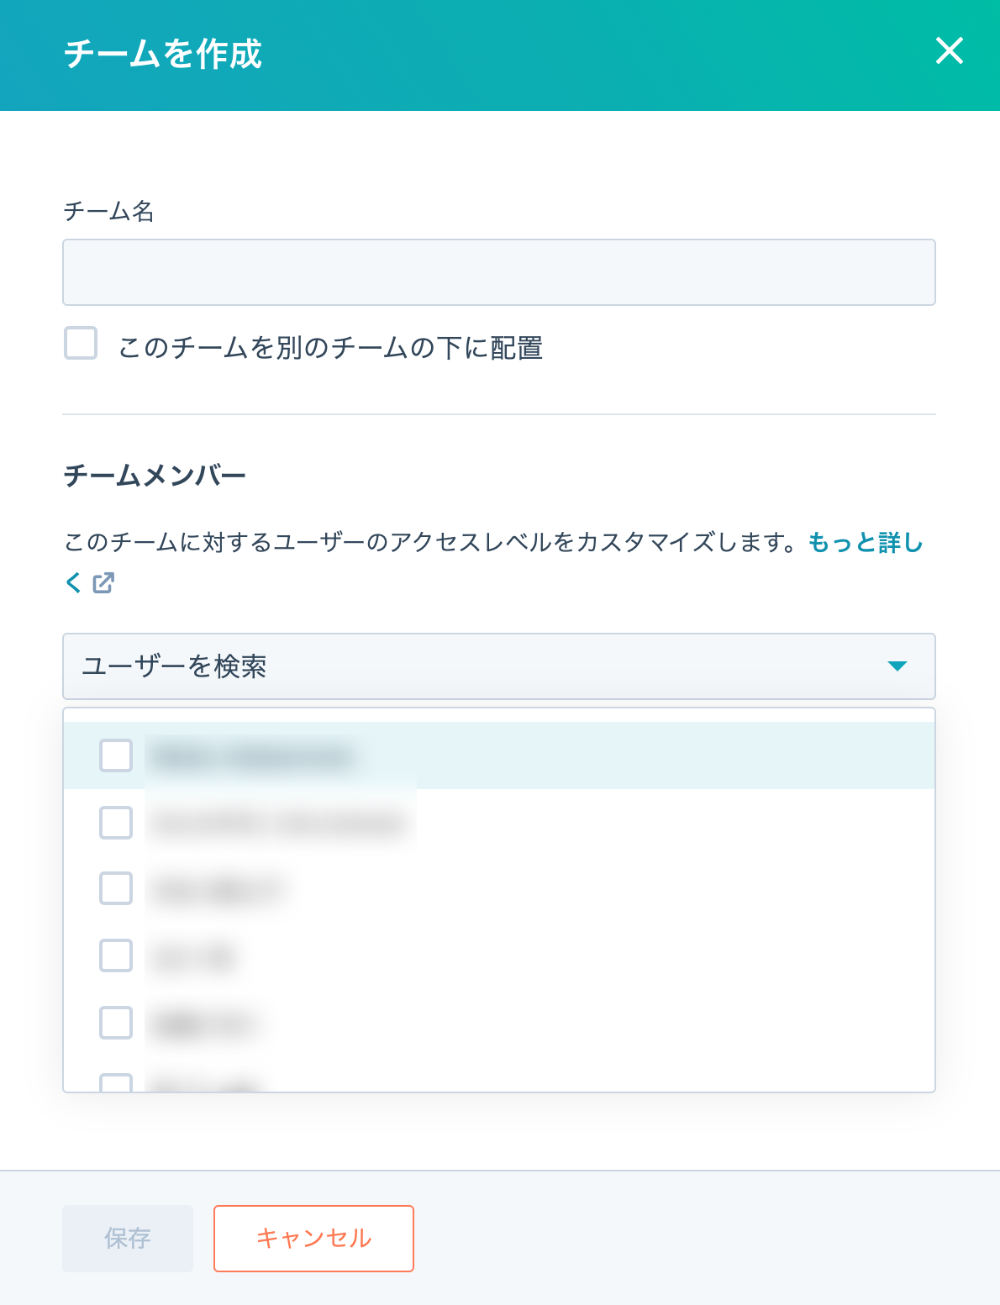The height and width of the screenshot is (1305, 1000).
Task: Tick the second user checkbox in the list
Action: [116, 822]
